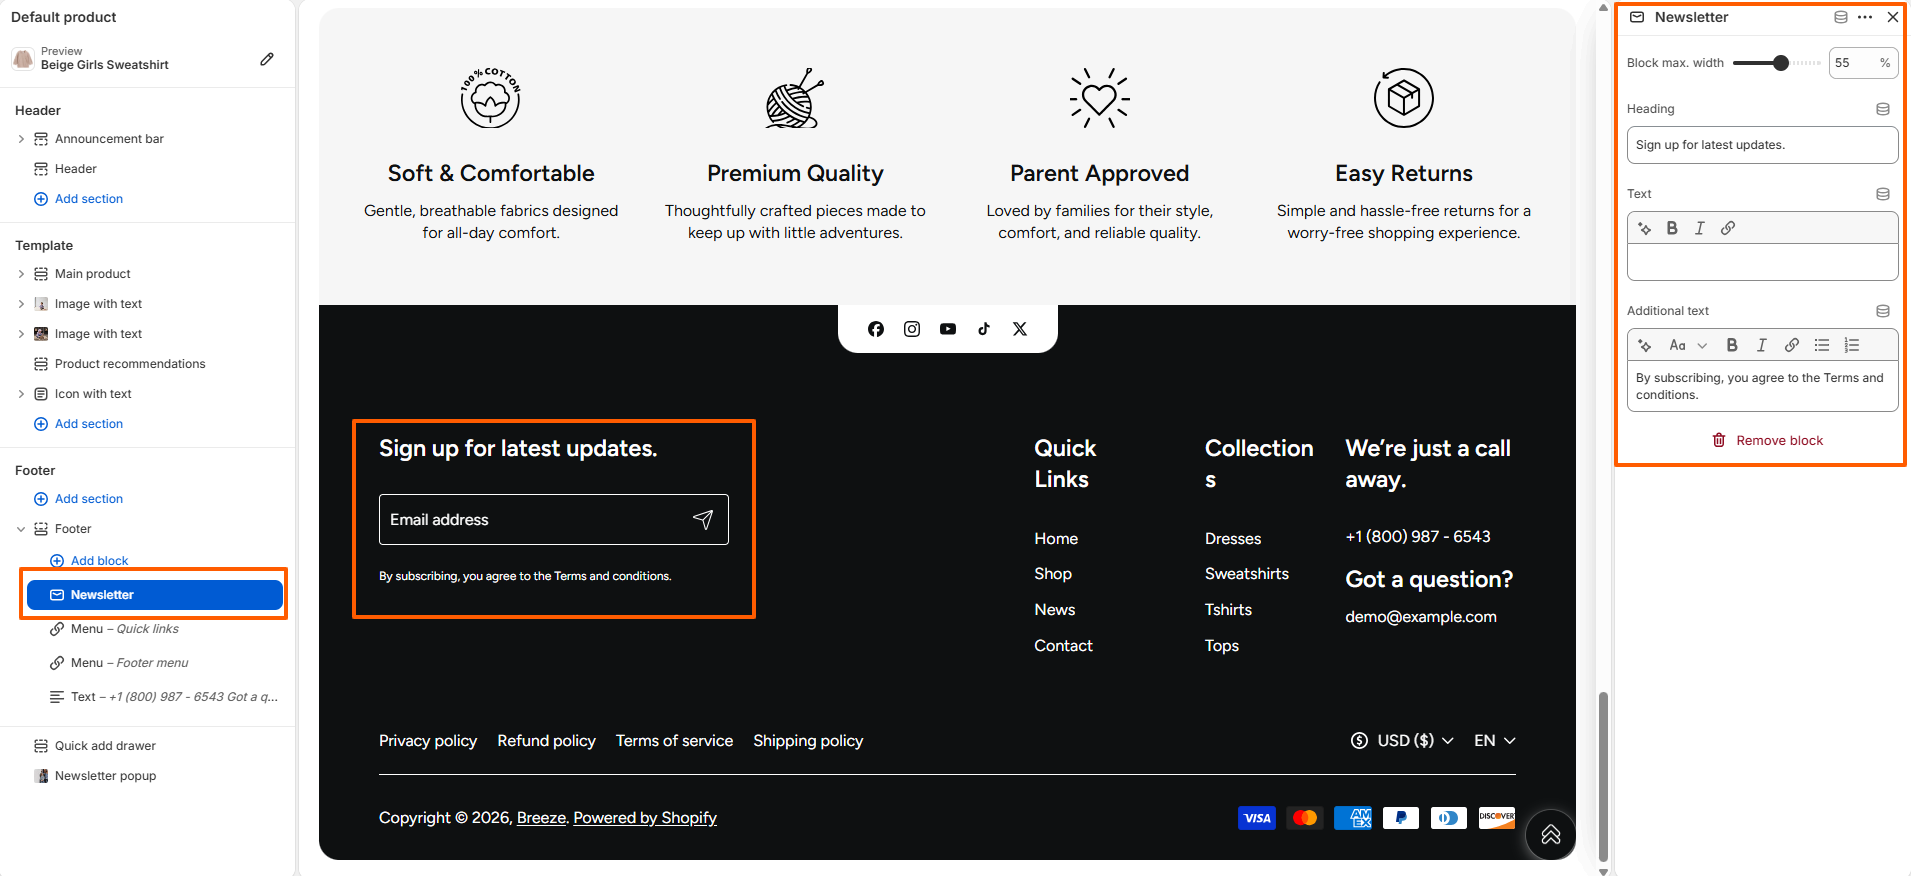Open the Powered by Shopify link
The image size is (1911, 876).
tap(645, 818)
